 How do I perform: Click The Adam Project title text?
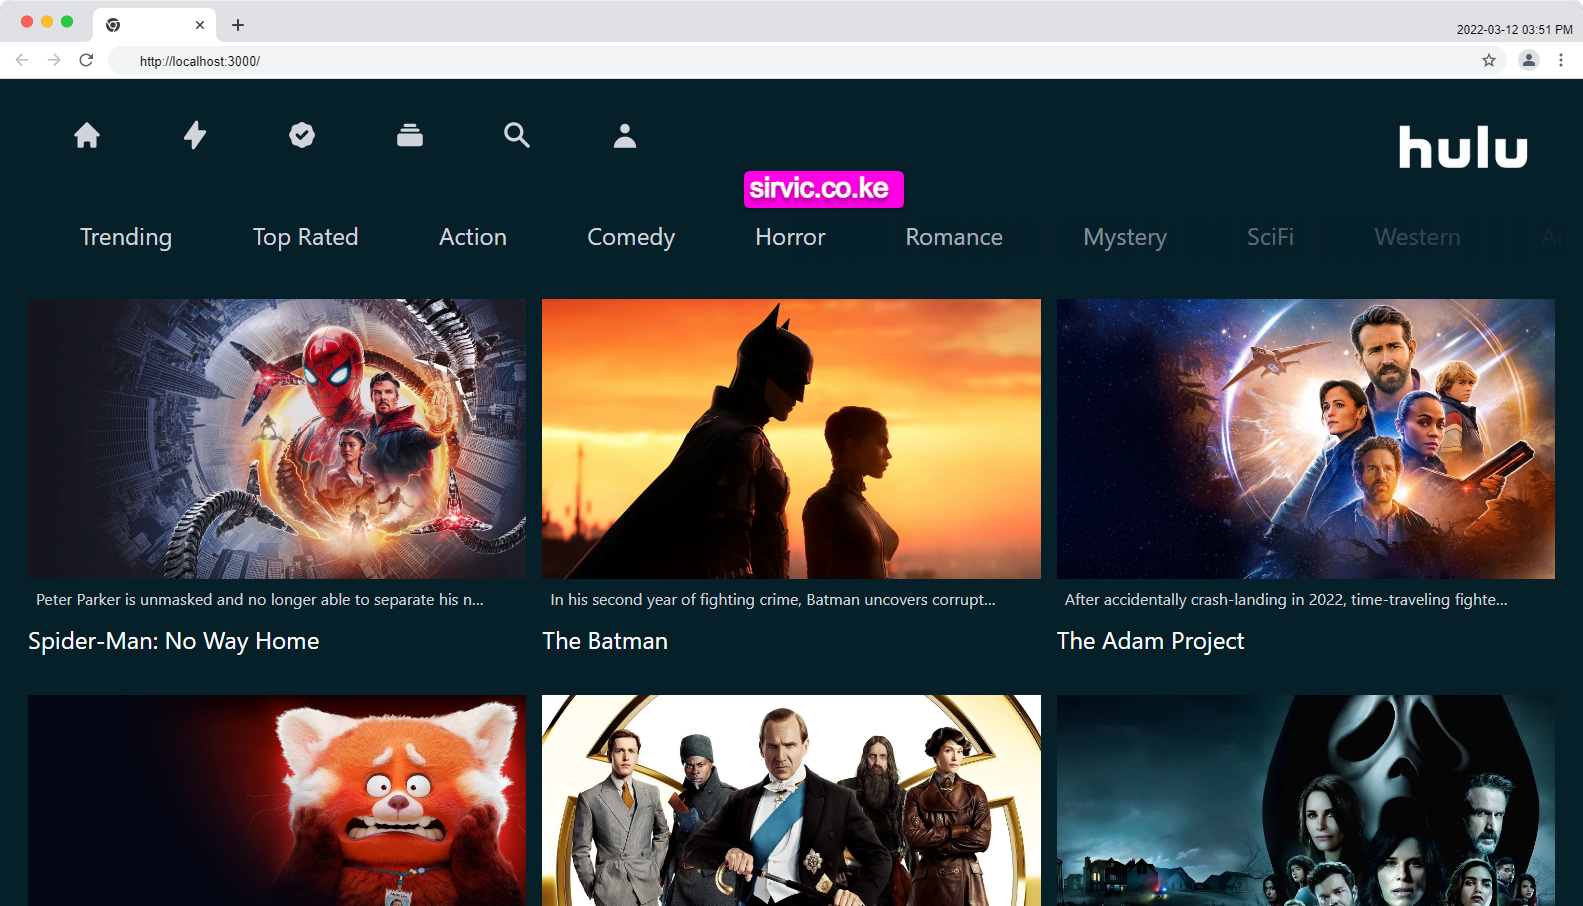(x=1151, y=641)
